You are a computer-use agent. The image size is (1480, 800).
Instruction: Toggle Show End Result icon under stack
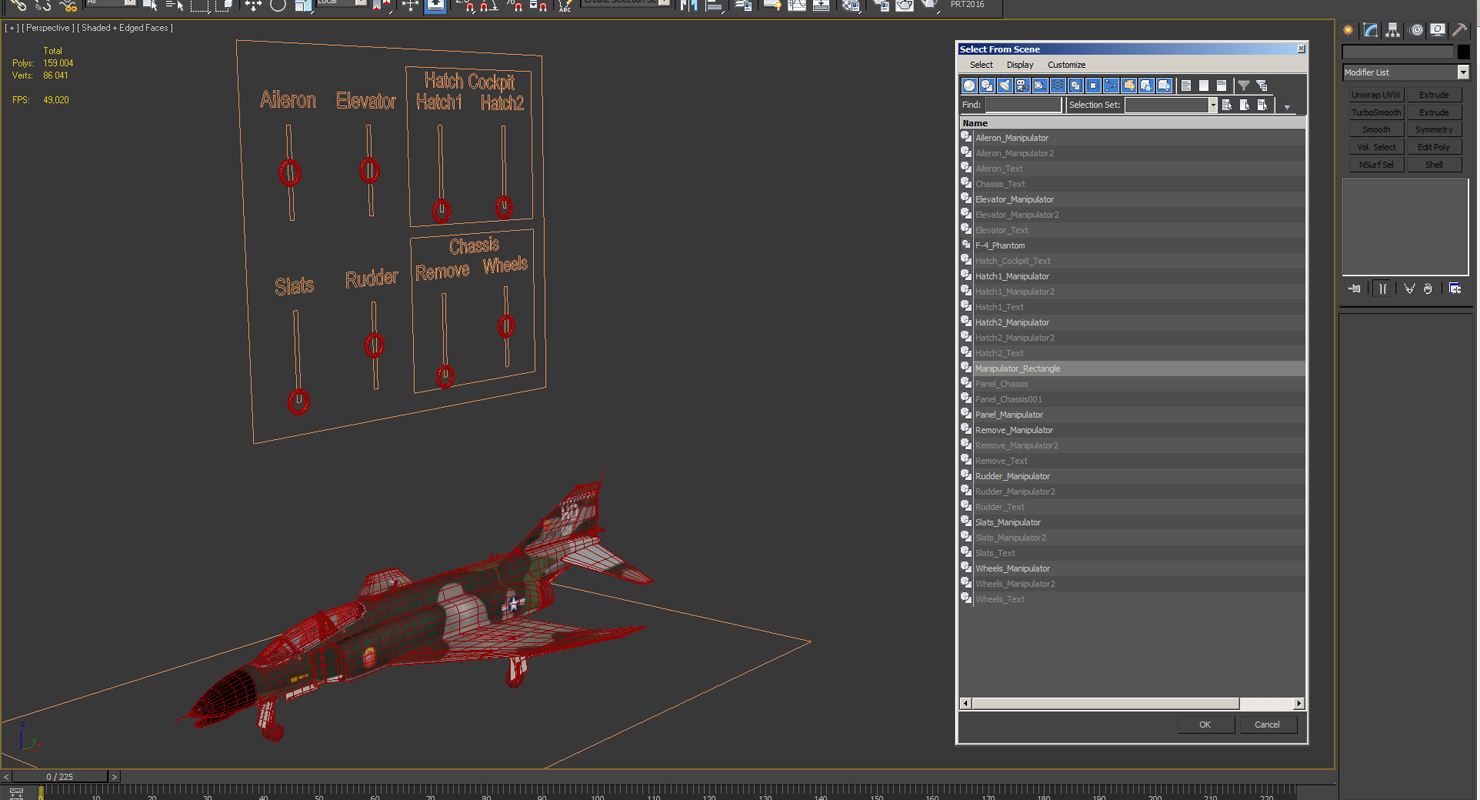(x=1383, y=289)
